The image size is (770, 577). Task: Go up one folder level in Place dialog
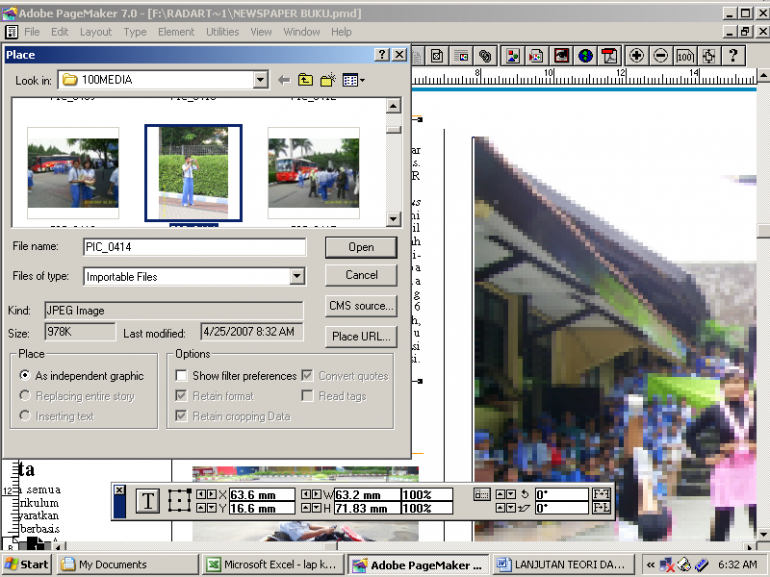[x=305, y=80]
